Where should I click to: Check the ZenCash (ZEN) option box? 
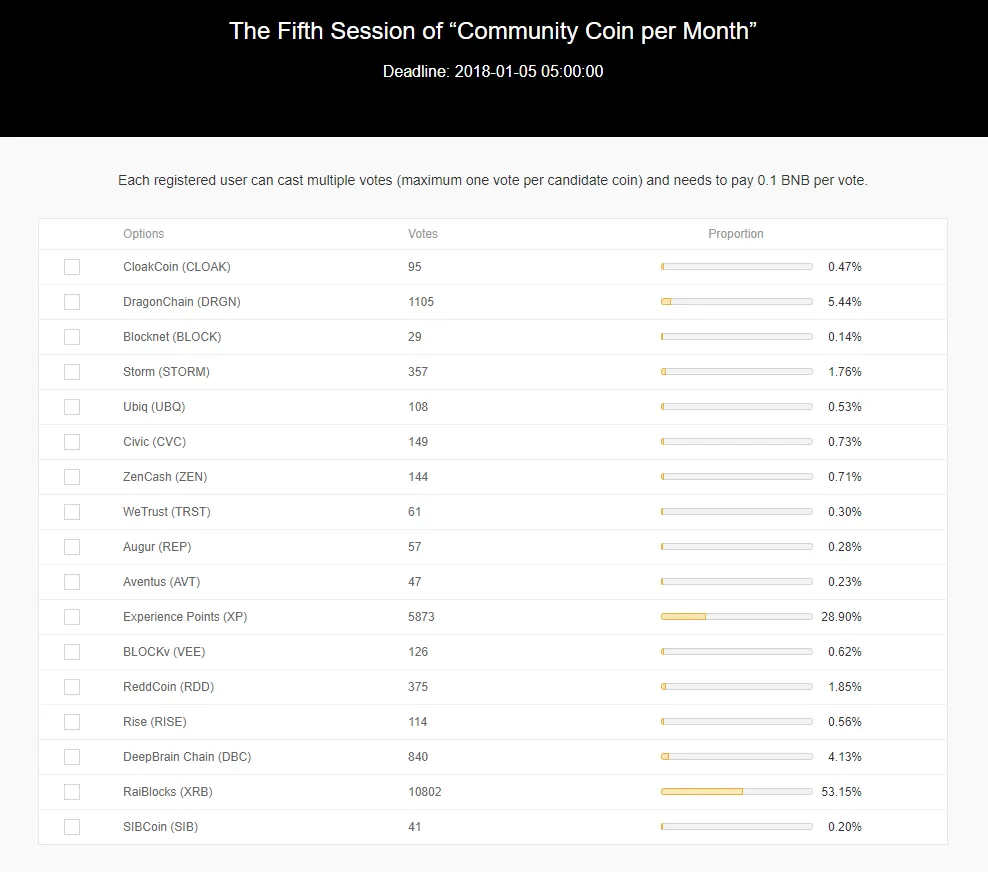pyautogui.click(x=72, y=477)
